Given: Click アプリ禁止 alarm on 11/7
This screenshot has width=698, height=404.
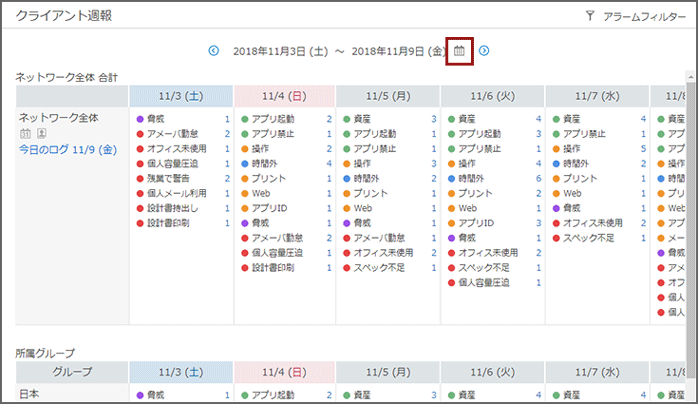Looking at the screenshot, I should (584, 134).
